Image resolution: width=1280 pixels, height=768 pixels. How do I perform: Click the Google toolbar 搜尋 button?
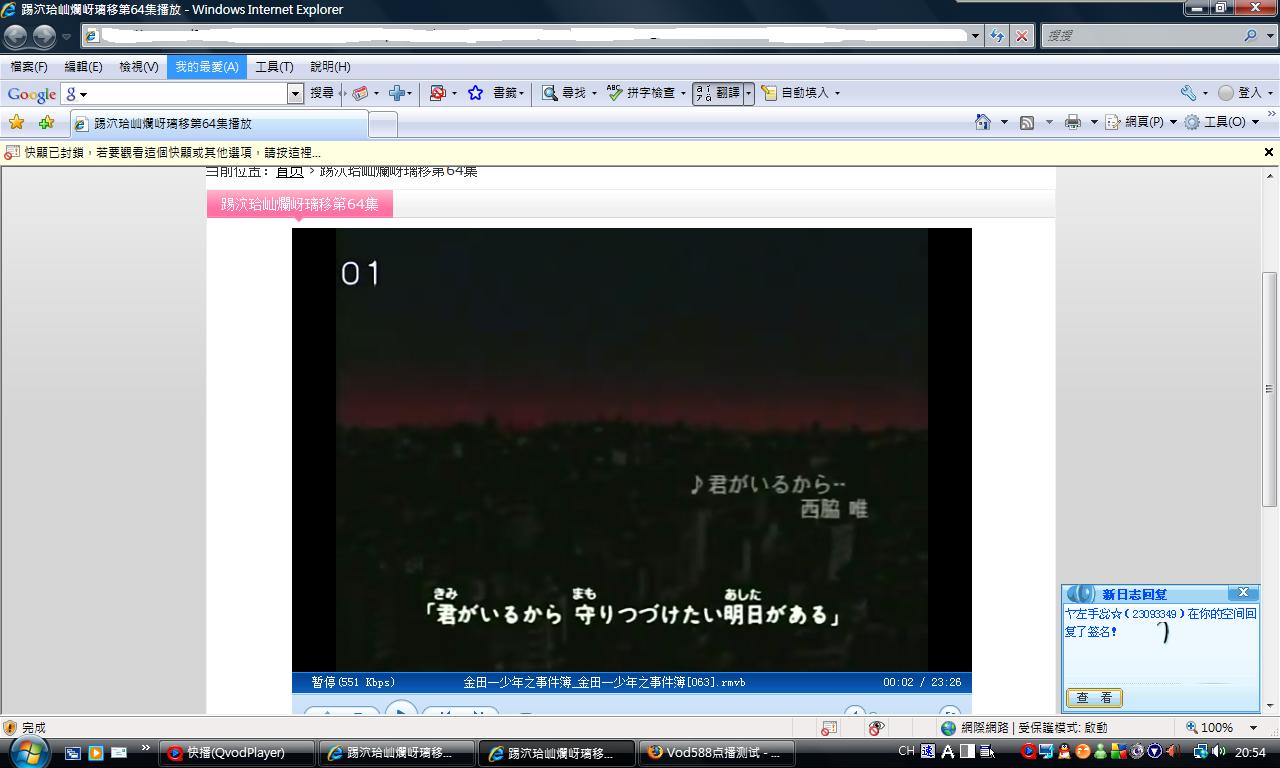pyautogui.click(x=322, y=93)
